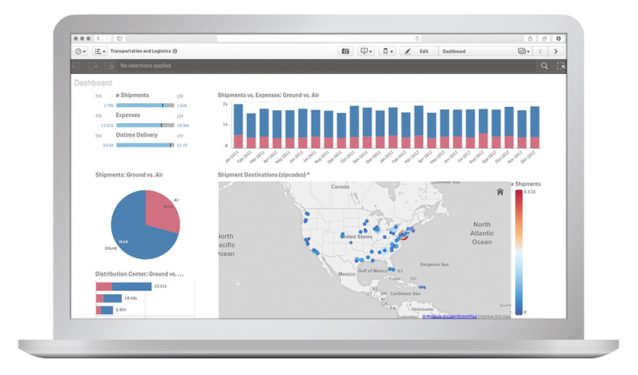638x375 pixels.
Task: Click the 'Mexico' map label
Action: (347, 274)
